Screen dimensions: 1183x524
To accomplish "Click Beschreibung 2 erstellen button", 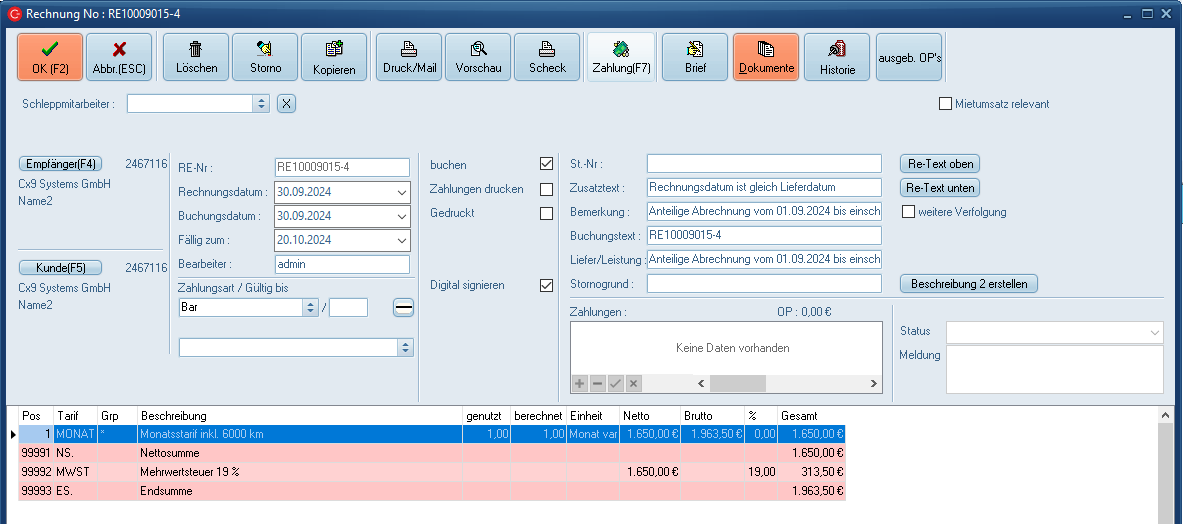I will click(x=968, y=284).
